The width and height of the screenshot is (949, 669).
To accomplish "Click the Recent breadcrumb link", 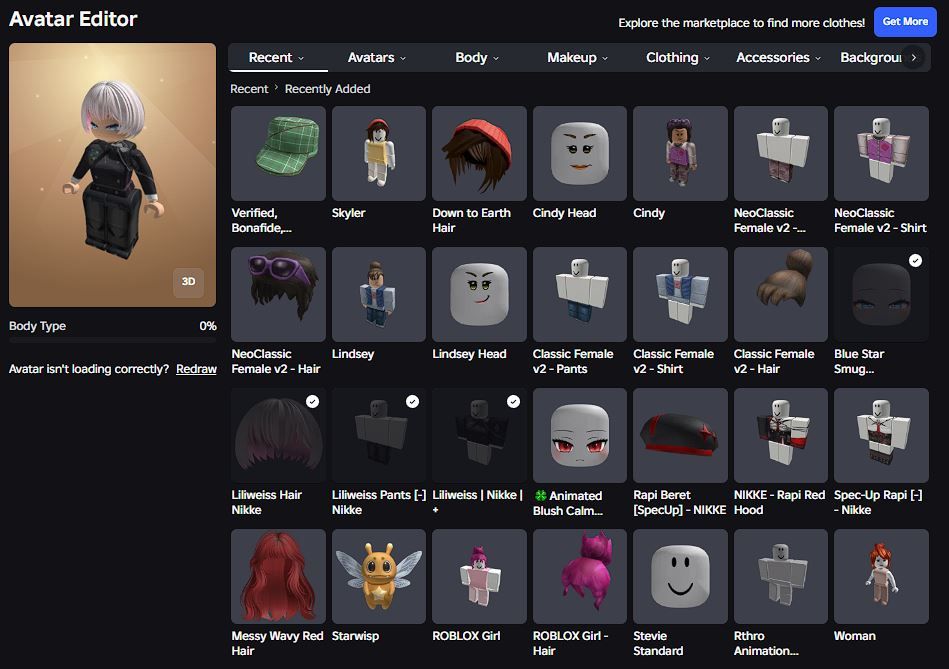I will [x=249, y=89].
